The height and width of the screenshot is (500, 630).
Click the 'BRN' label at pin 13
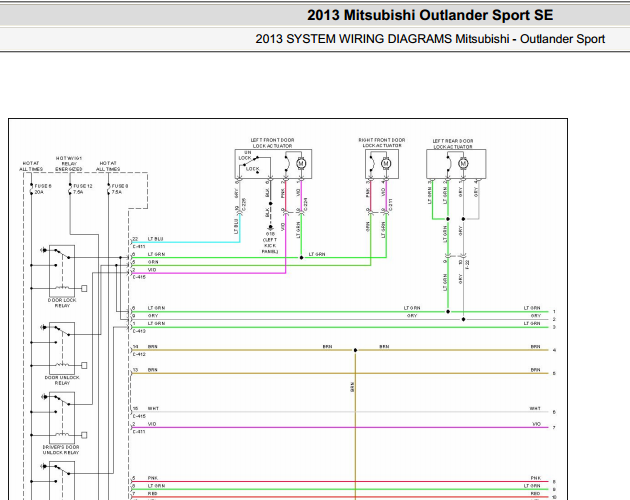coord(153,370)
